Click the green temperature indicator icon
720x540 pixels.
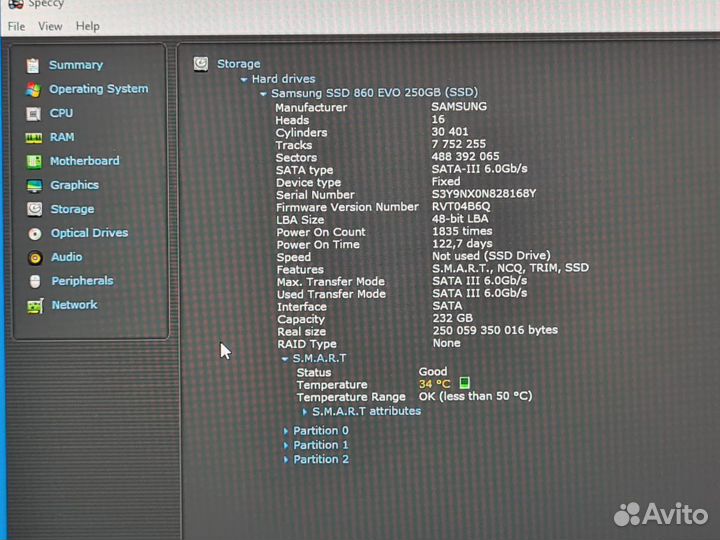(x=464, y=382)
